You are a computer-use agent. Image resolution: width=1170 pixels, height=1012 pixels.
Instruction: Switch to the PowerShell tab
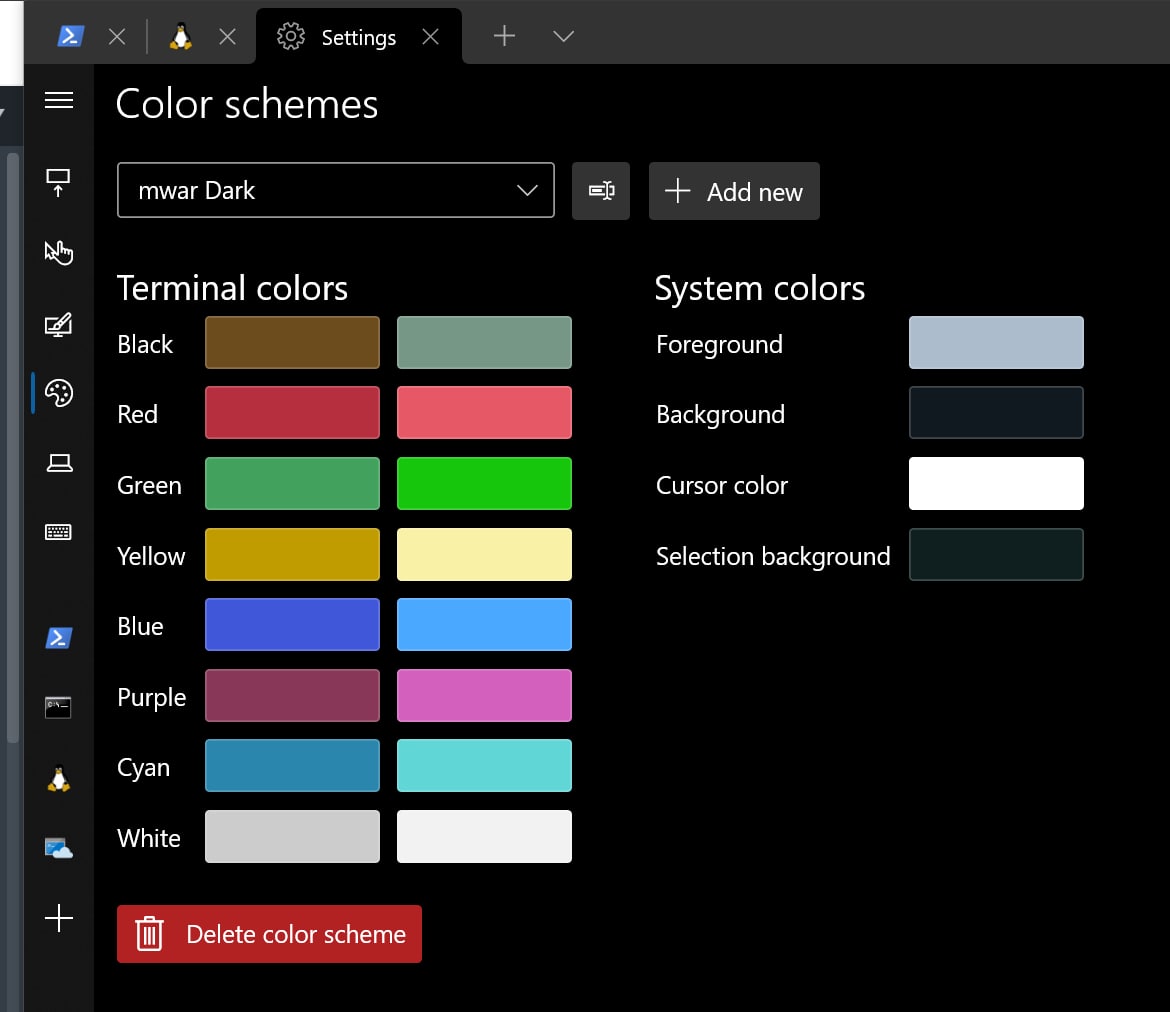(70, 37)
